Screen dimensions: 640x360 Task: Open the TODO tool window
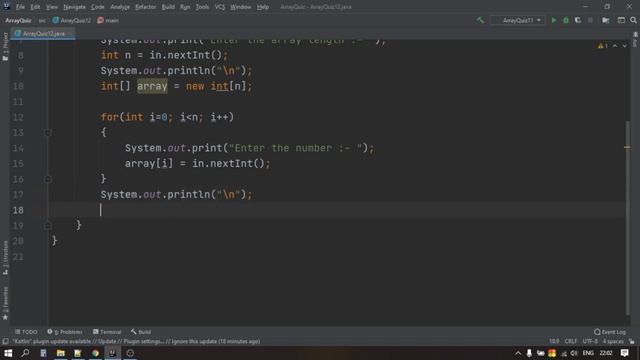pyautogui.click(x=26, y=332)
